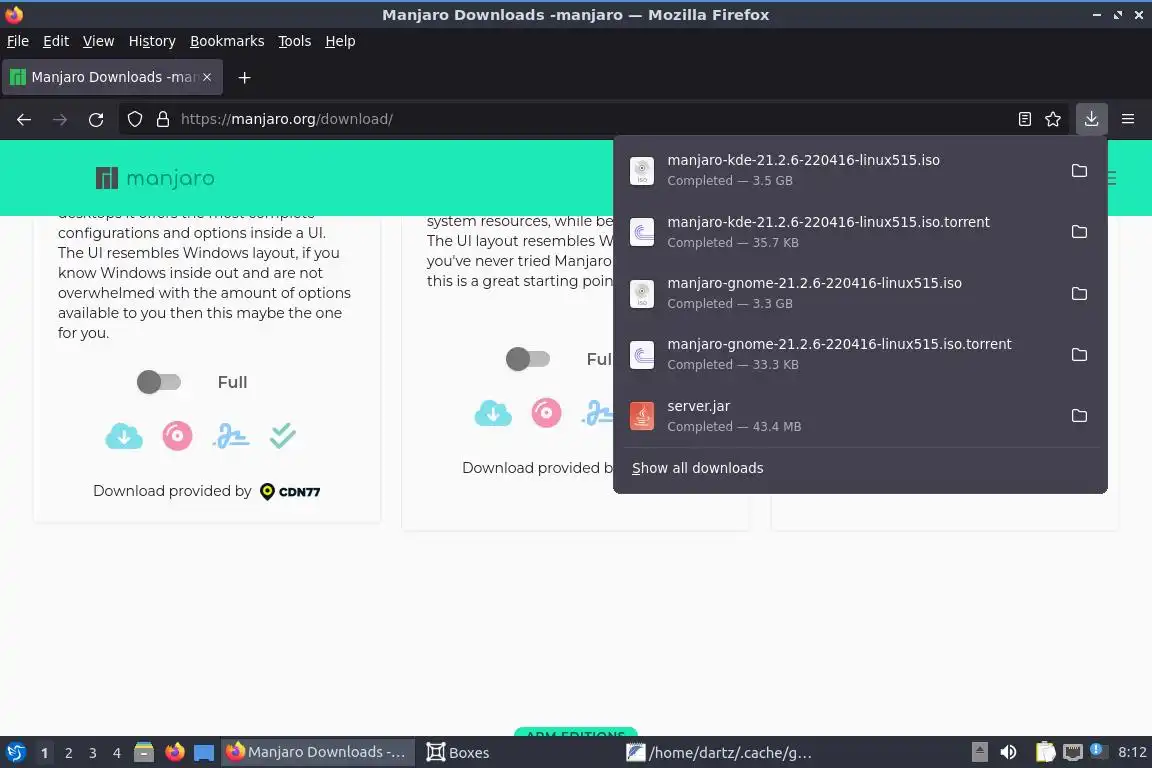Toggle the Full switch in the first edition card

159,382
